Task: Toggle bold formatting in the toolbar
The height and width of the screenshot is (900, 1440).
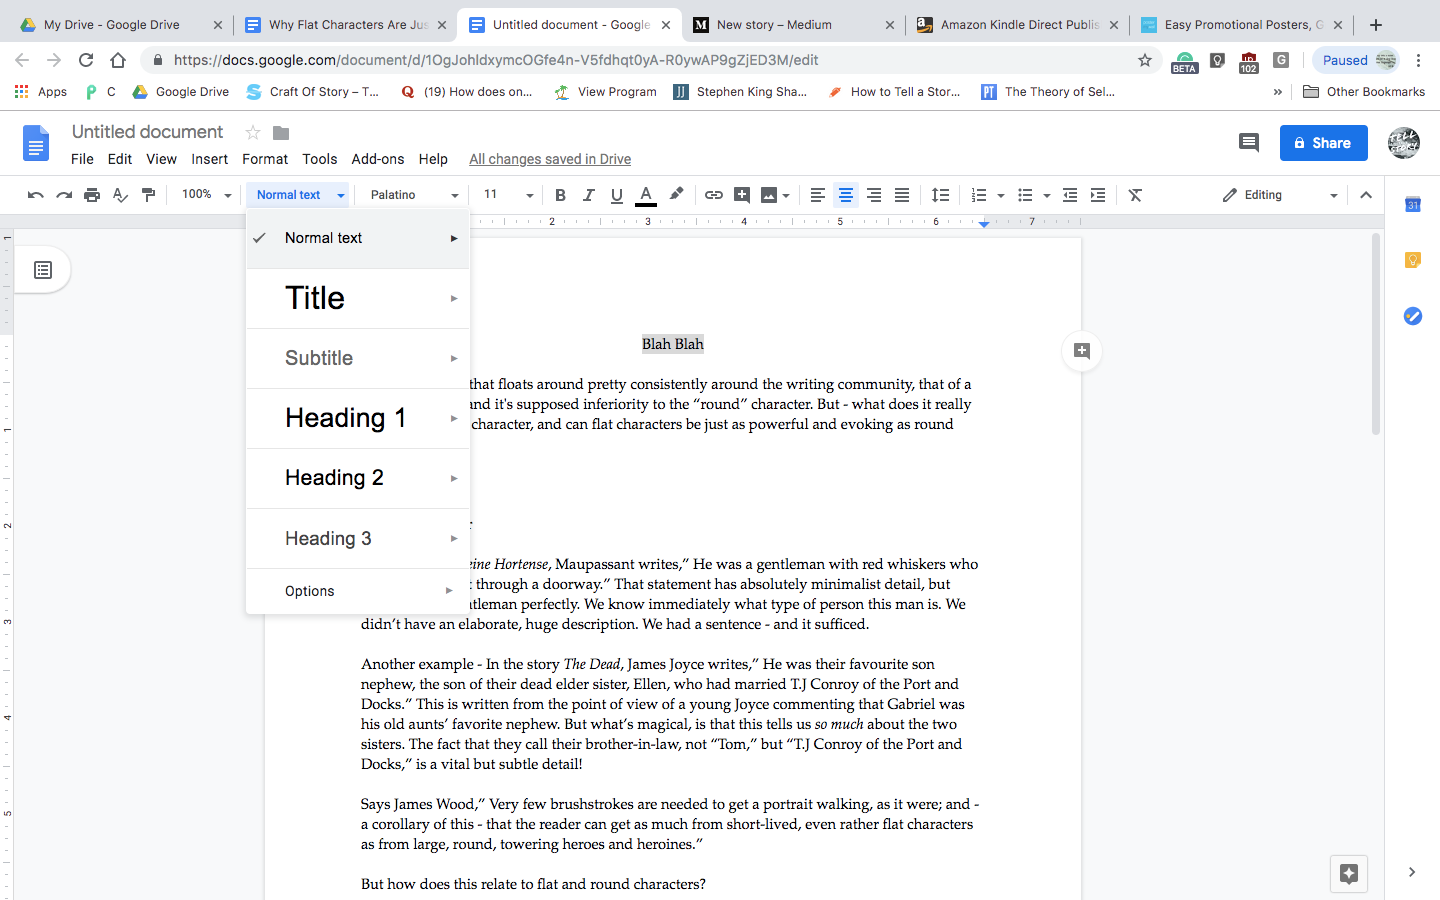Action: (560, 195)
